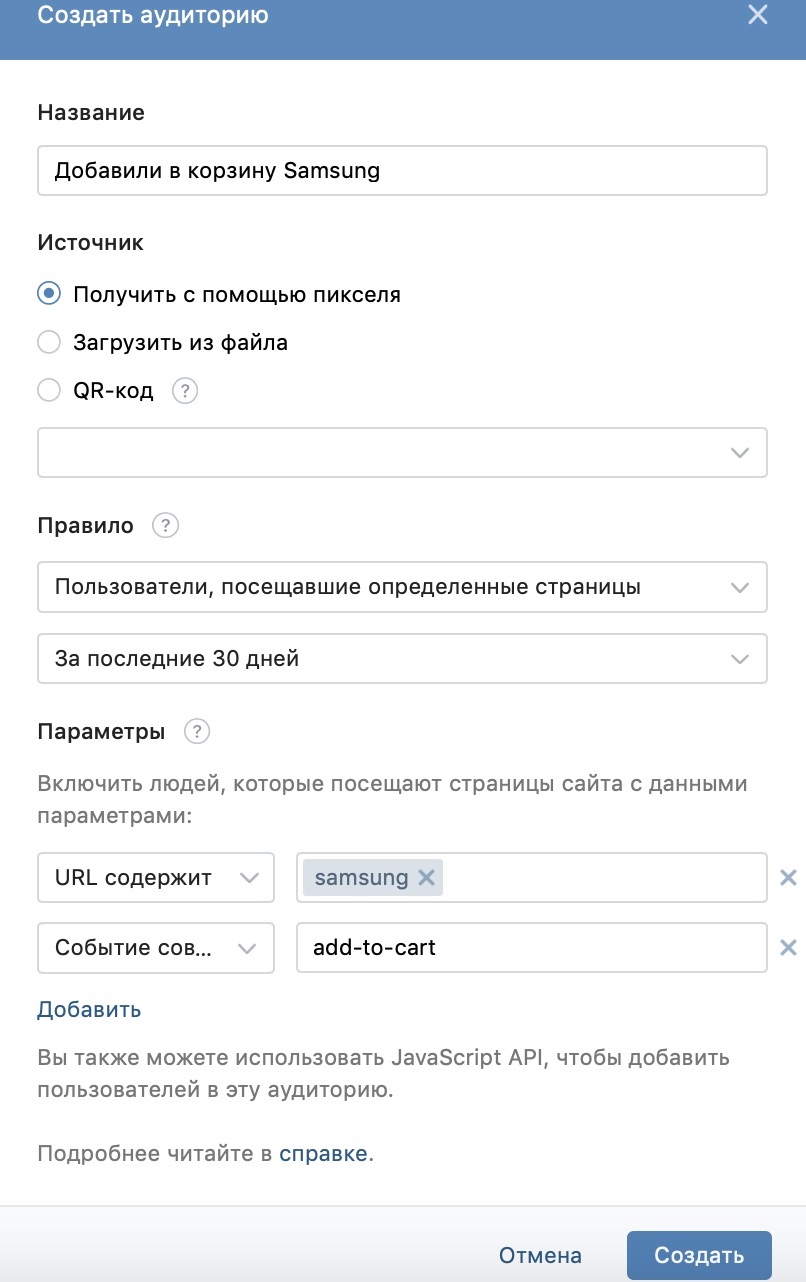Close the Создать аудиторию dialog
This screenshot has width=806, height=1282.
click(758, 15)
